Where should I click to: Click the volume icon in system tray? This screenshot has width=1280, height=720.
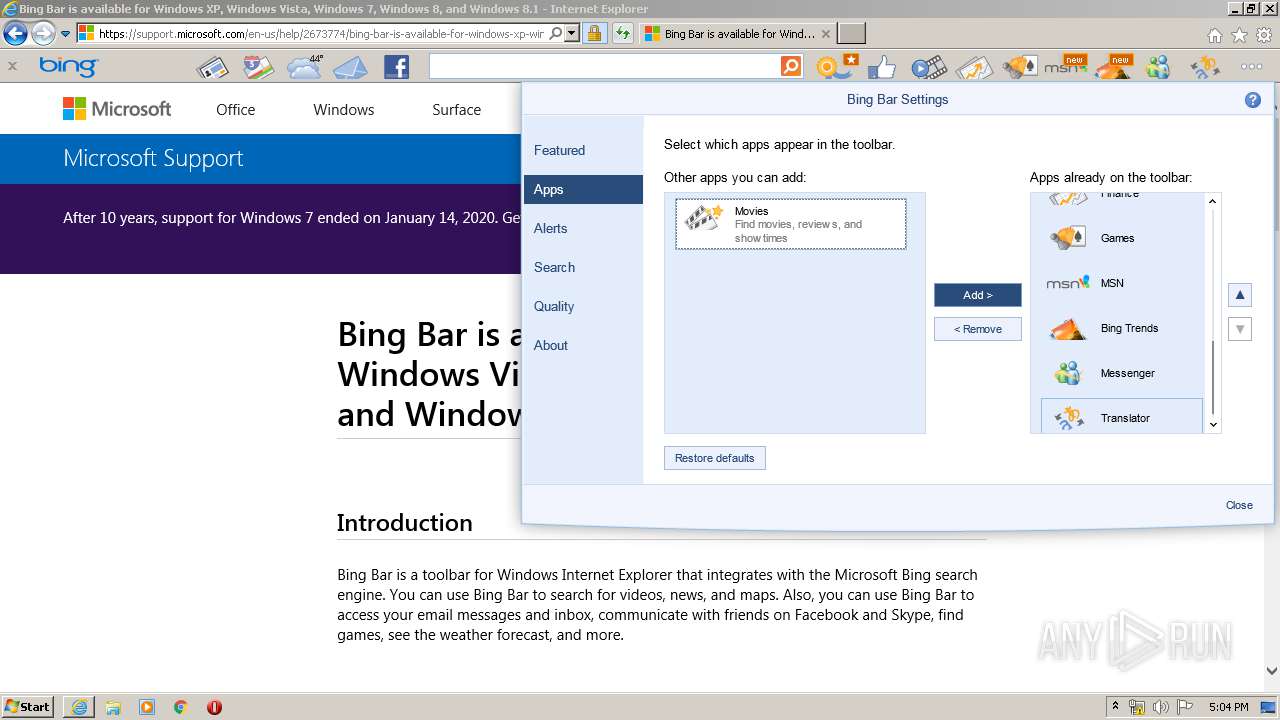[1160, 707]
